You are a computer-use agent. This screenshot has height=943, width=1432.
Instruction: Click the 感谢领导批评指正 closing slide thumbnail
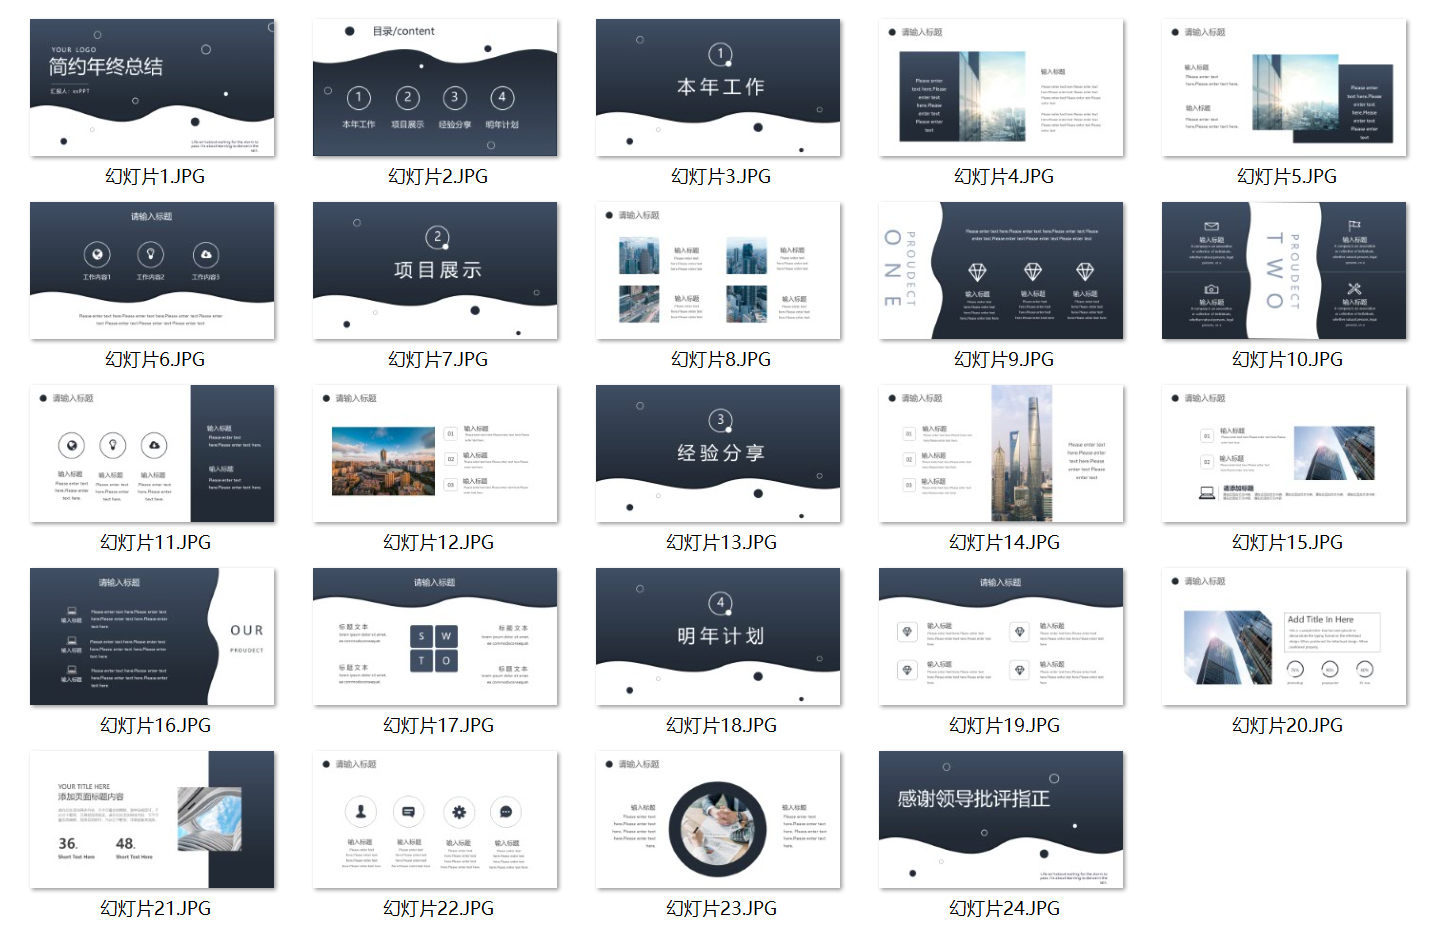click(x=1001, y=820)
